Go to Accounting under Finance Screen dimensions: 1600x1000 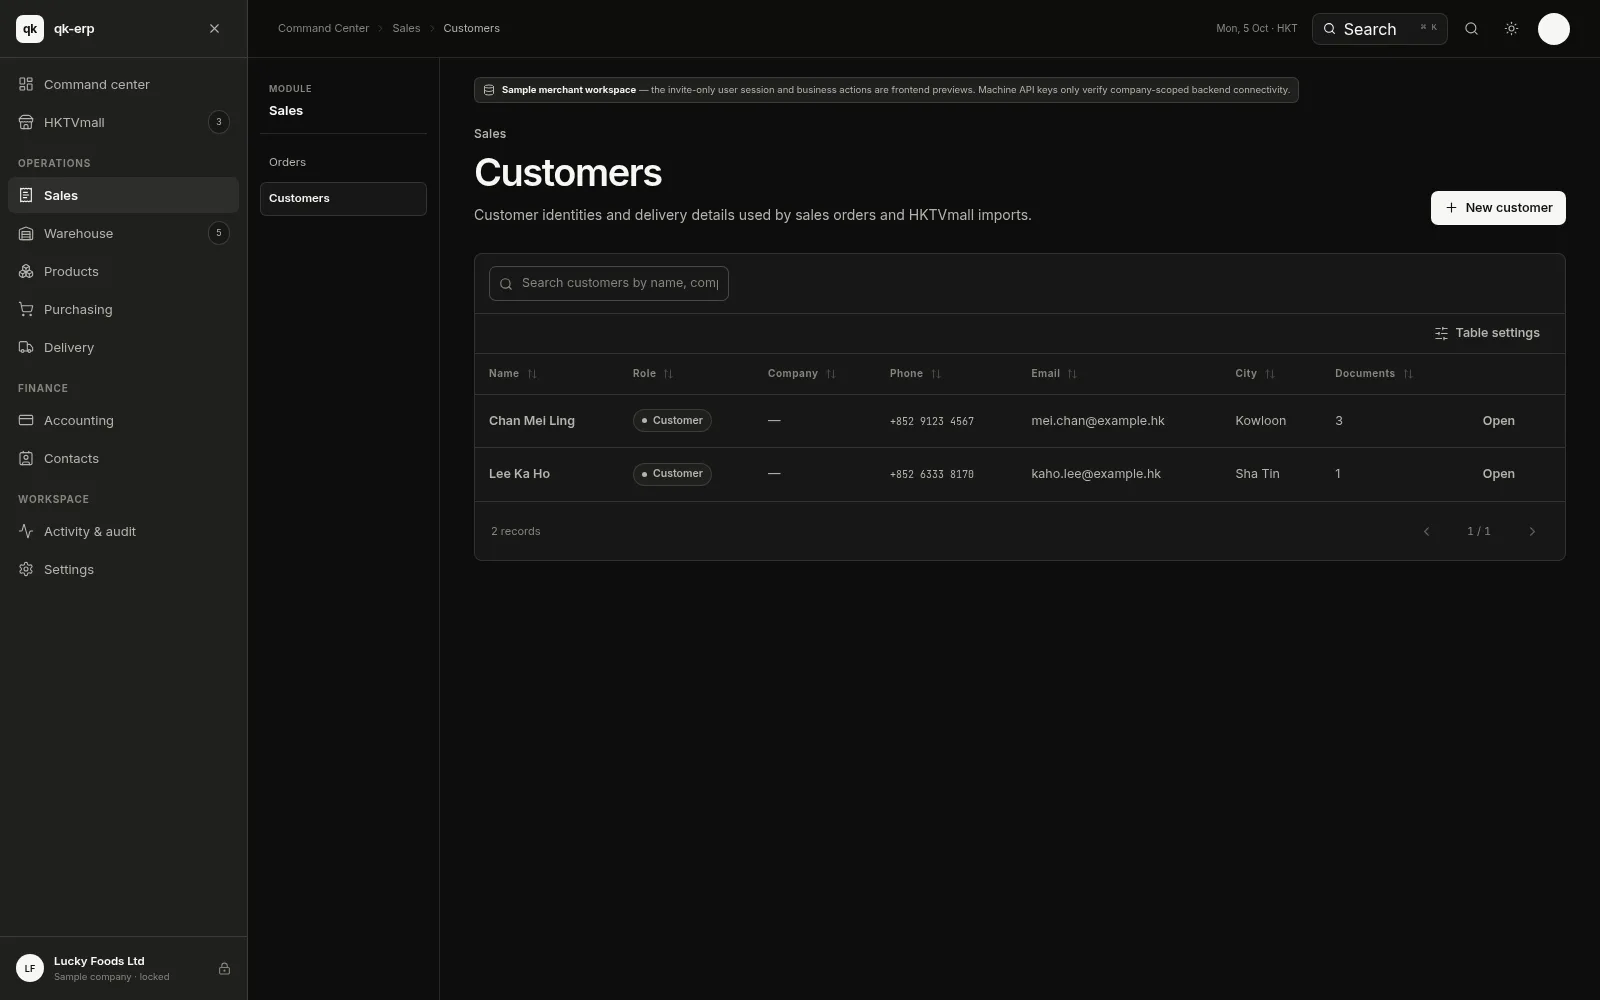click(123, 420)
